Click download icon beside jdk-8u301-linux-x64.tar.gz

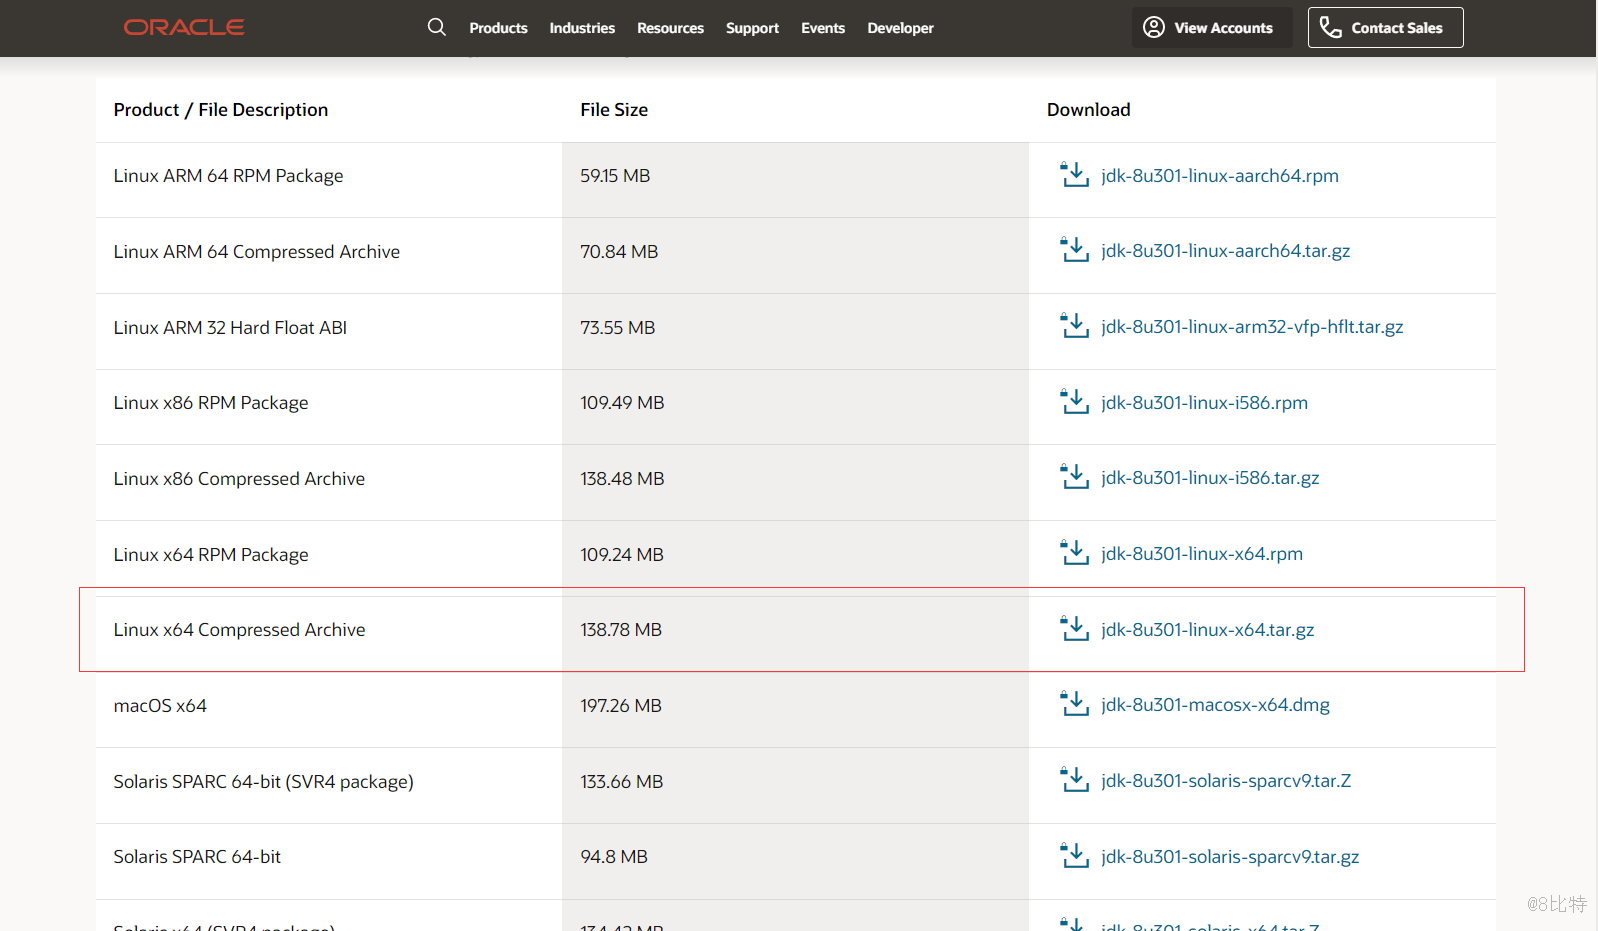(1074, 629)
